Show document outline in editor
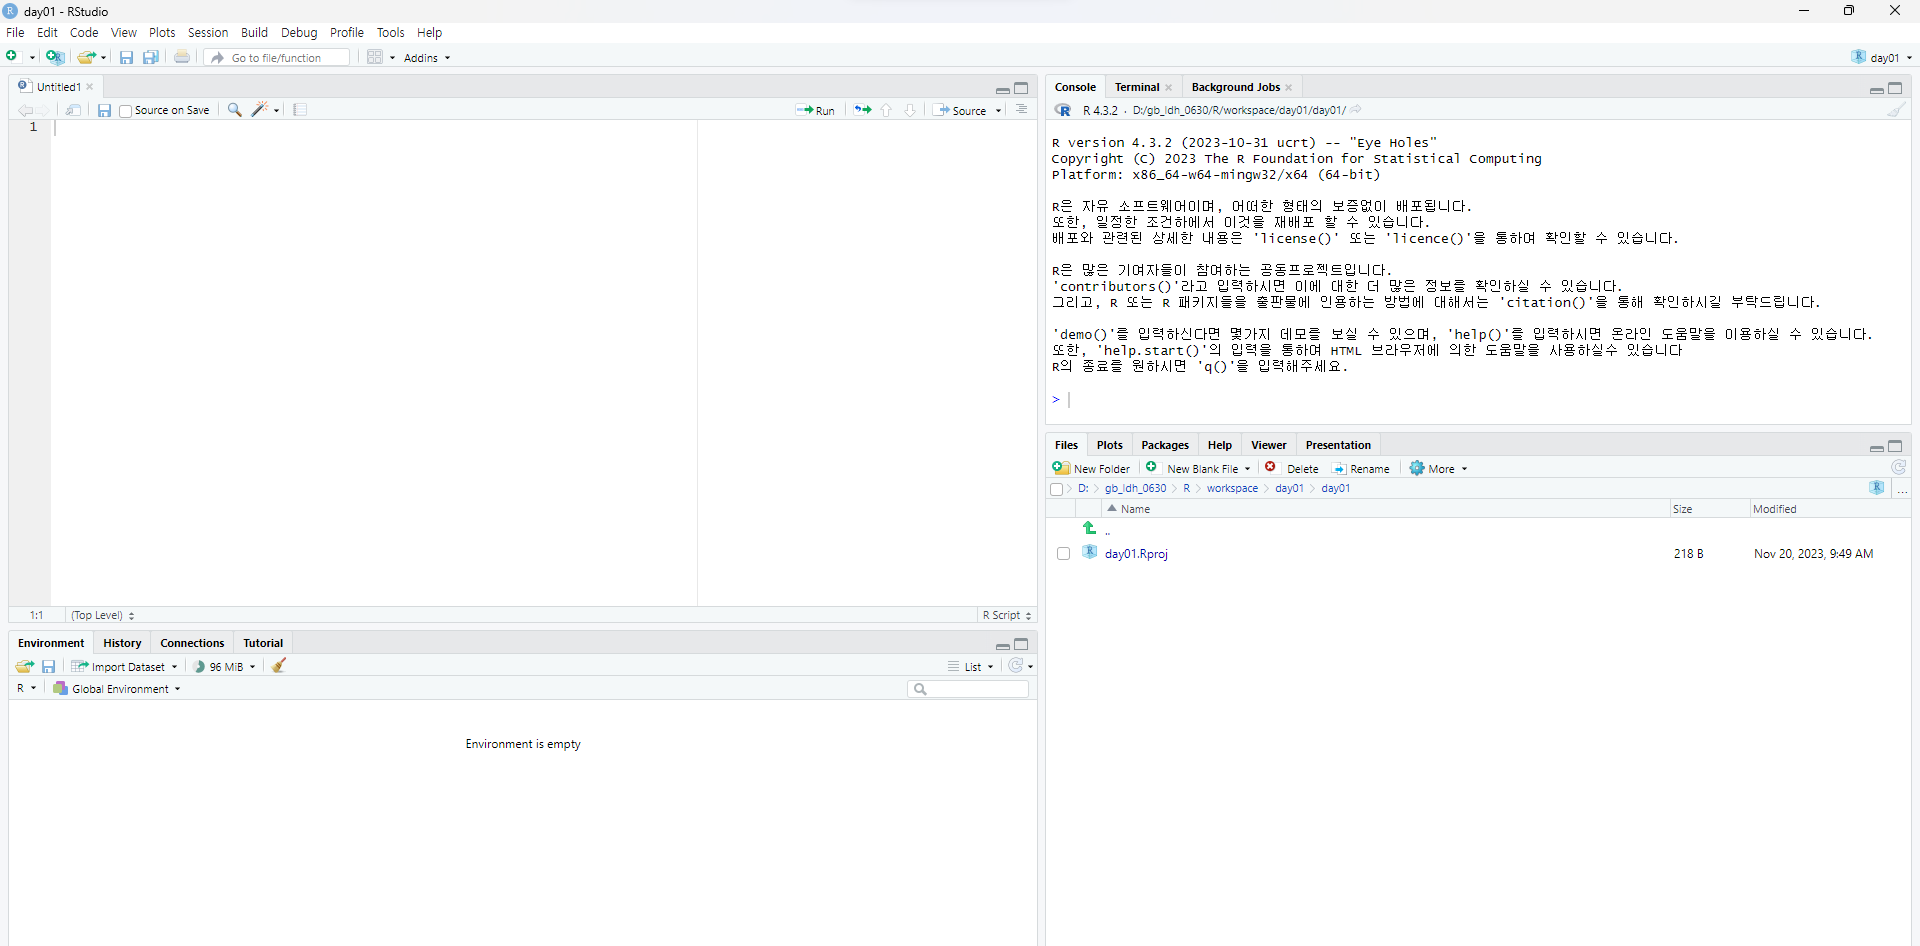 [1022, 110]
